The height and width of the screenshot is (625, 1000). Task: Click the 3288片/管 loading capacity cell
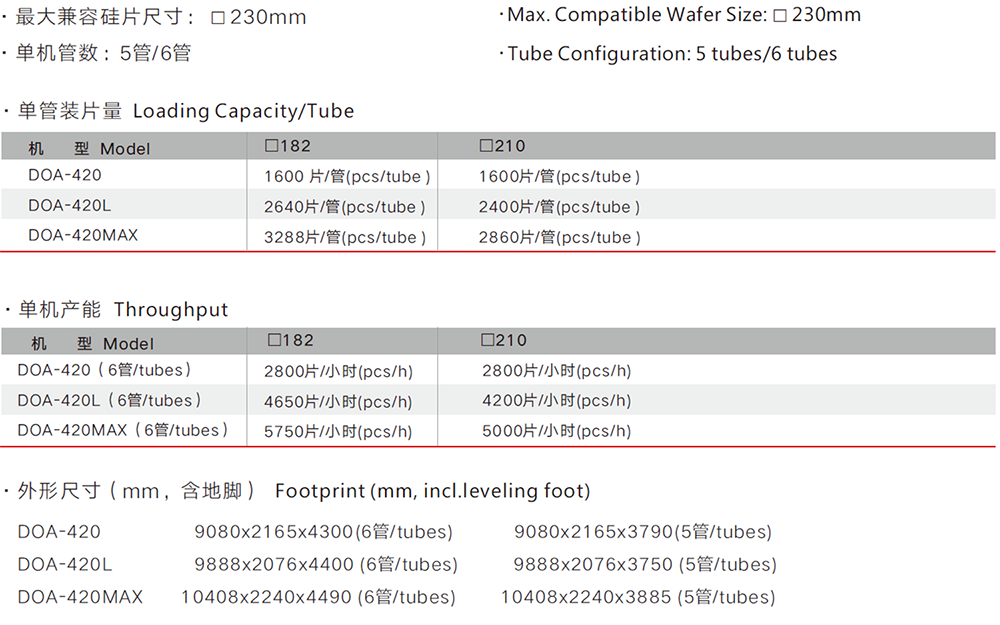(x=345, y=238)
